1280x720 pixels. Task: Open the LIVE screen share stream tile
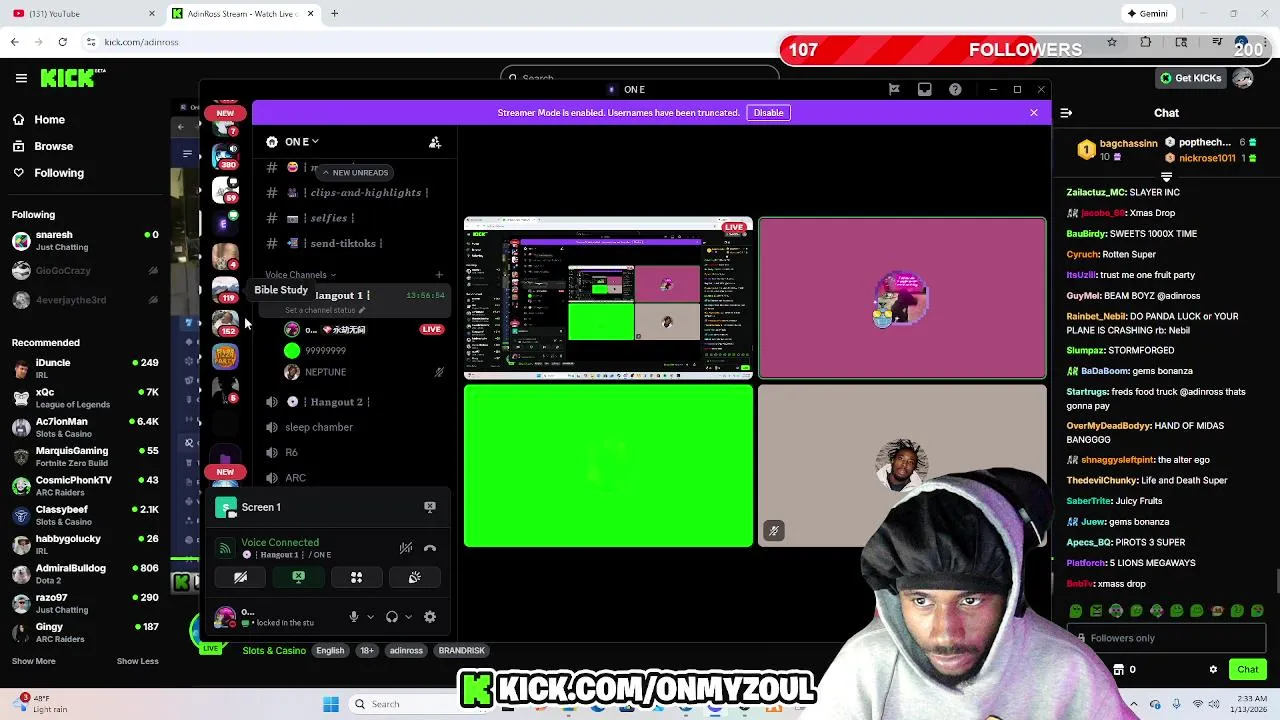[608, 298]
